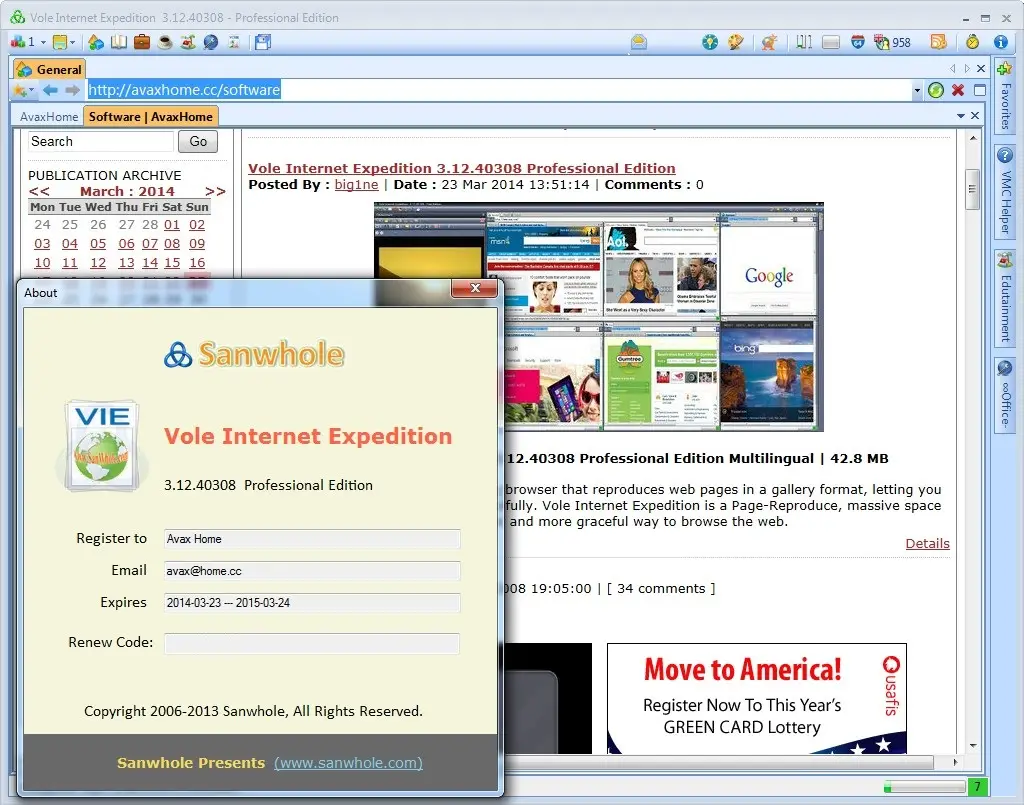Click the house-with-cubes toolbar icon
Image resolution: width=1024 pixels, height=805 pixels.
[x=96, y=42]
